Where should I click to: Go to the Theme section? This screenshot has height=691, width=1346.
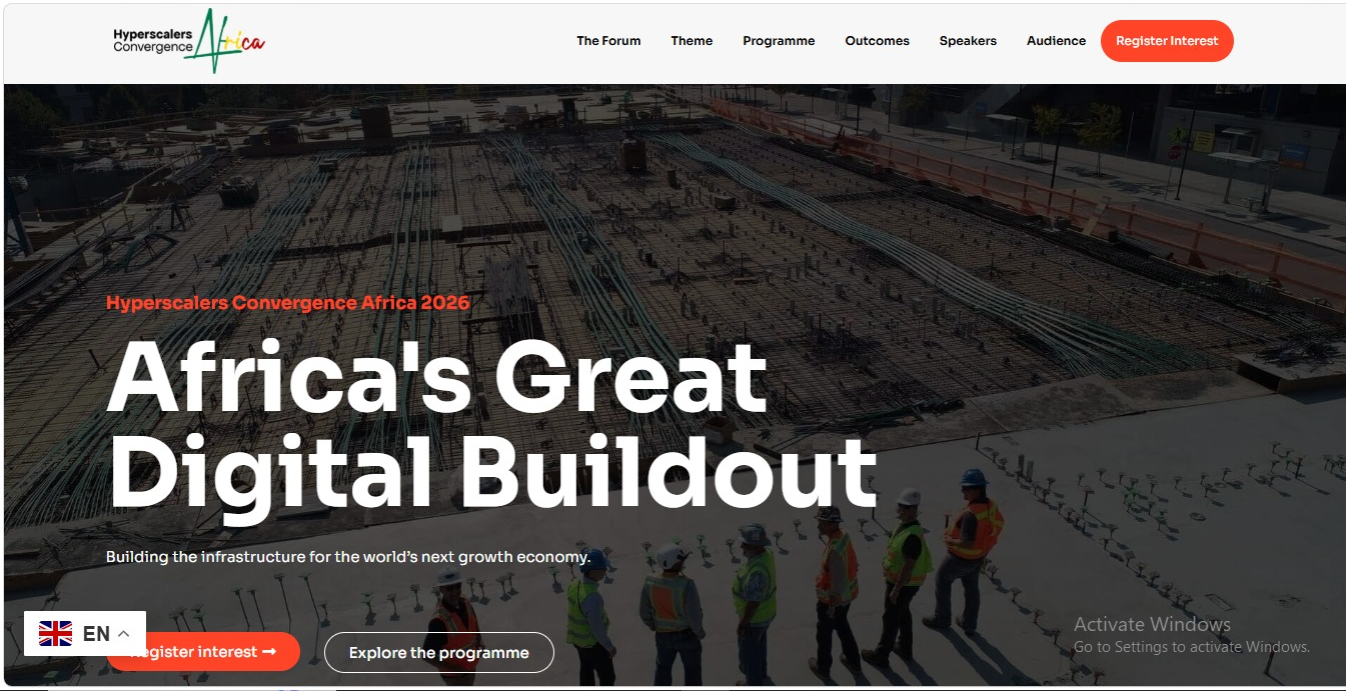692,41
